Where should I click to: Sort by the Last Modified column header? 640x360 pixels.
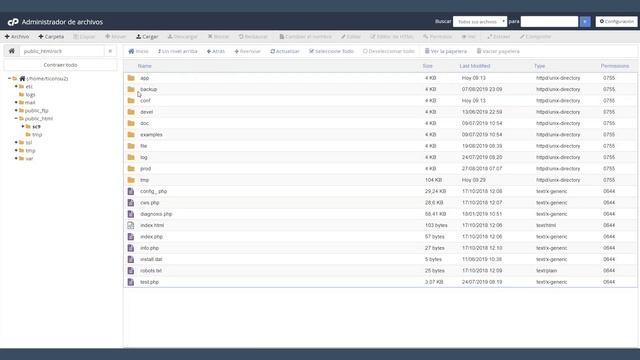[x=475, y=66]
